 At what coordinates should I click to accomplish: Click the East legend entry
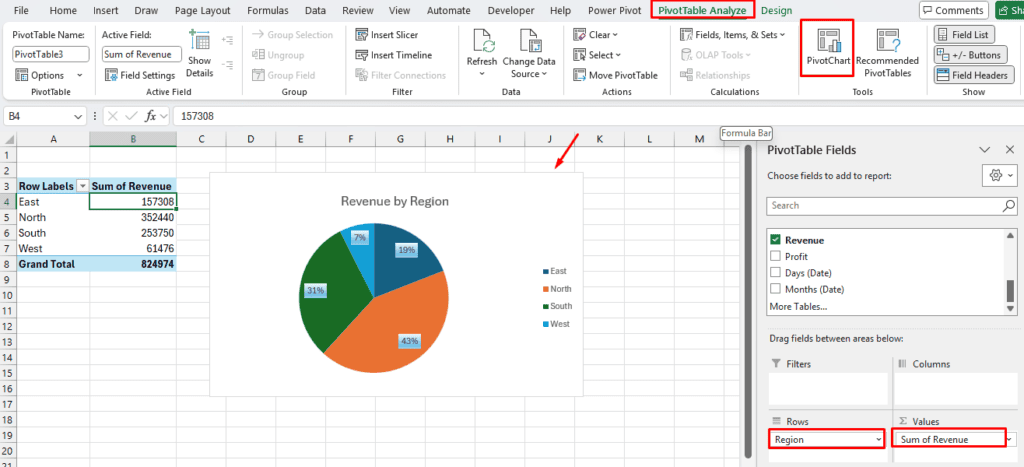[554, 270]
